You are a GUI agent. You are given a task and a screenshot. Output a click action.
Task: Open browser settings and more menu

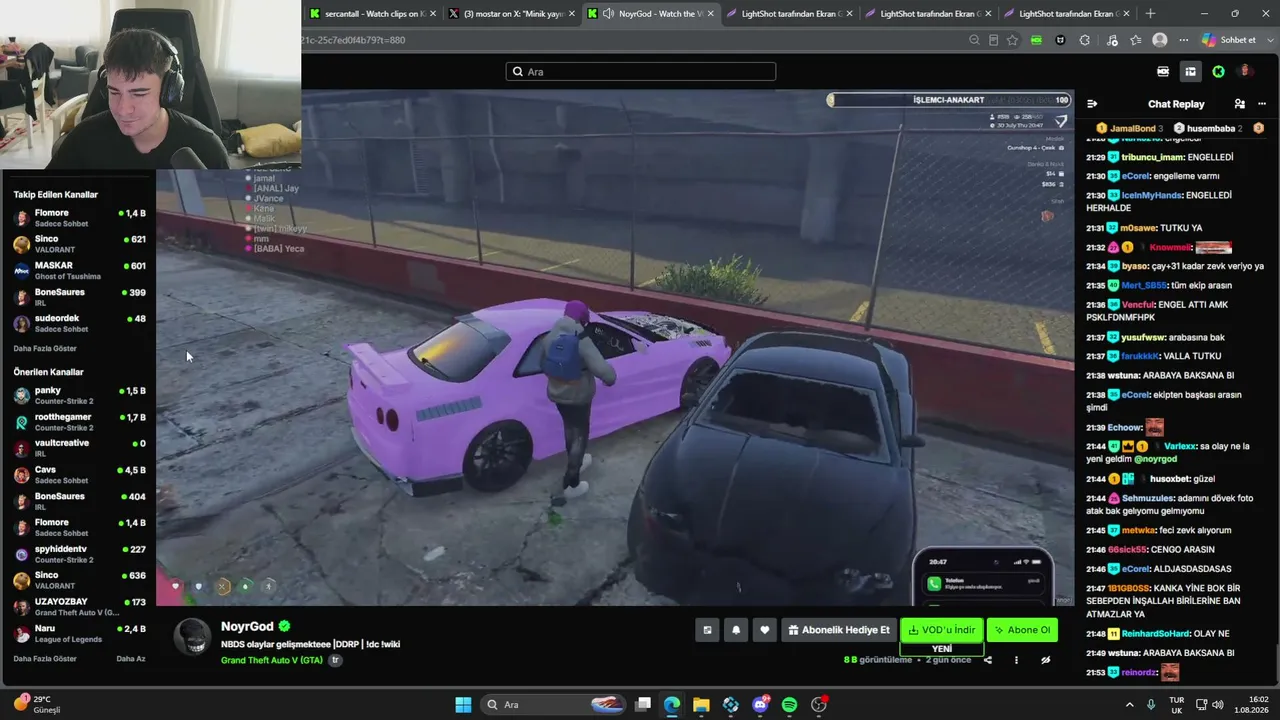[1184, 40]
